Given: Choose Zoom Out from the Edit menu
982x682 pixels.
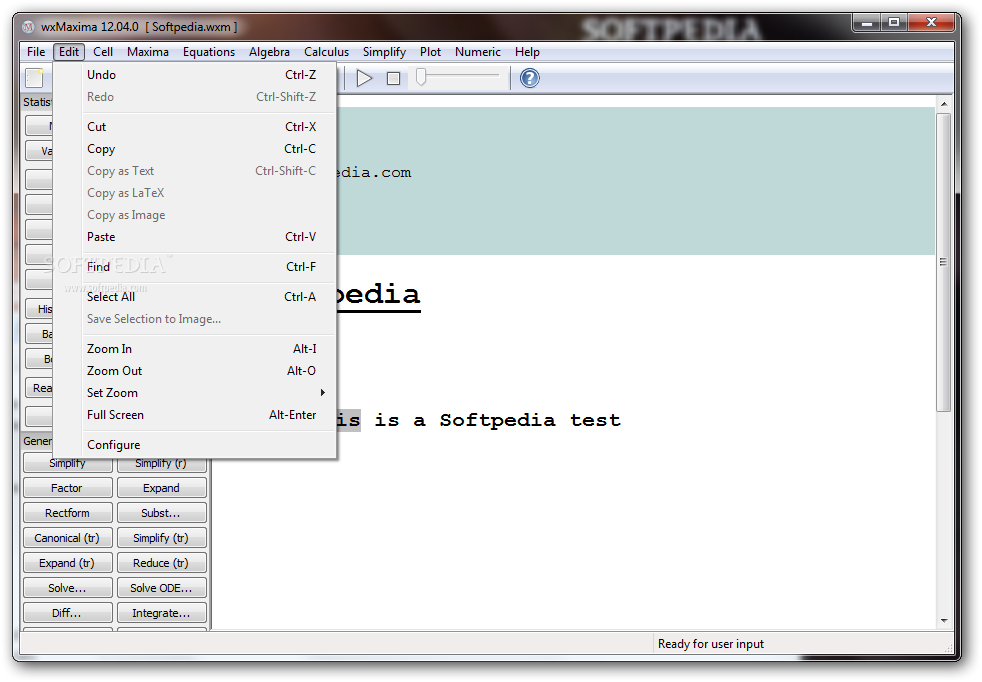Looking at the screenshot, I should point(195,371).
